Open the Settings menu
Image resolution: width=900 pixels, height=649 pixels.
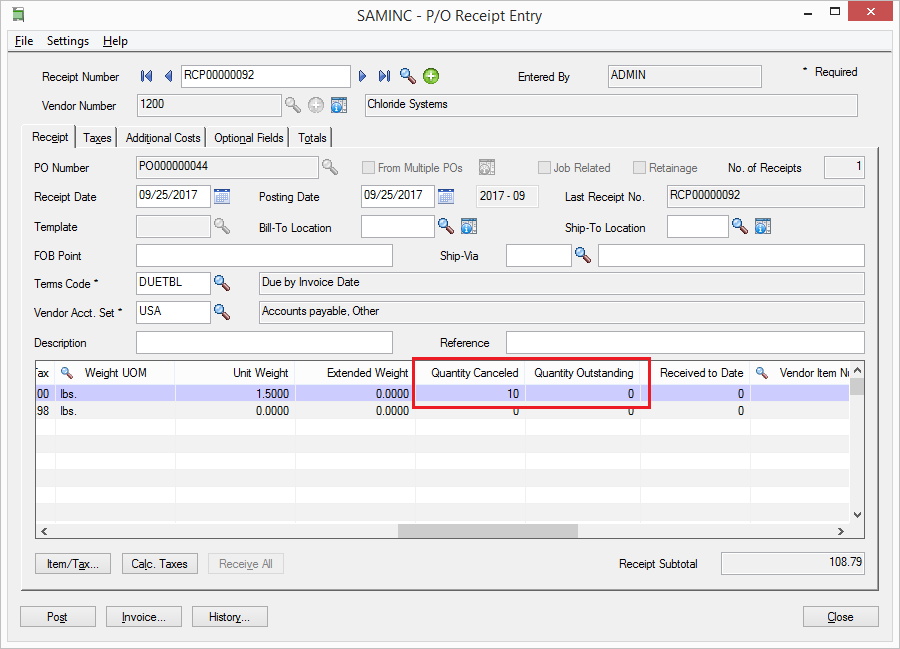tap(68, 41)
